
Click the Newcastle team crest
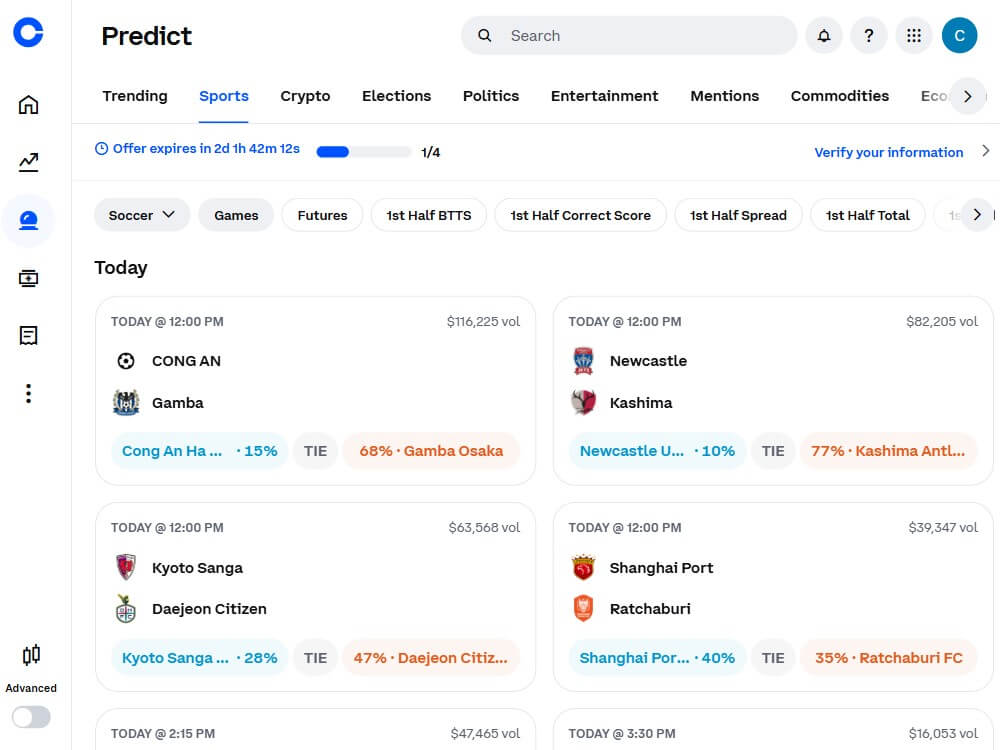(583, 361)
